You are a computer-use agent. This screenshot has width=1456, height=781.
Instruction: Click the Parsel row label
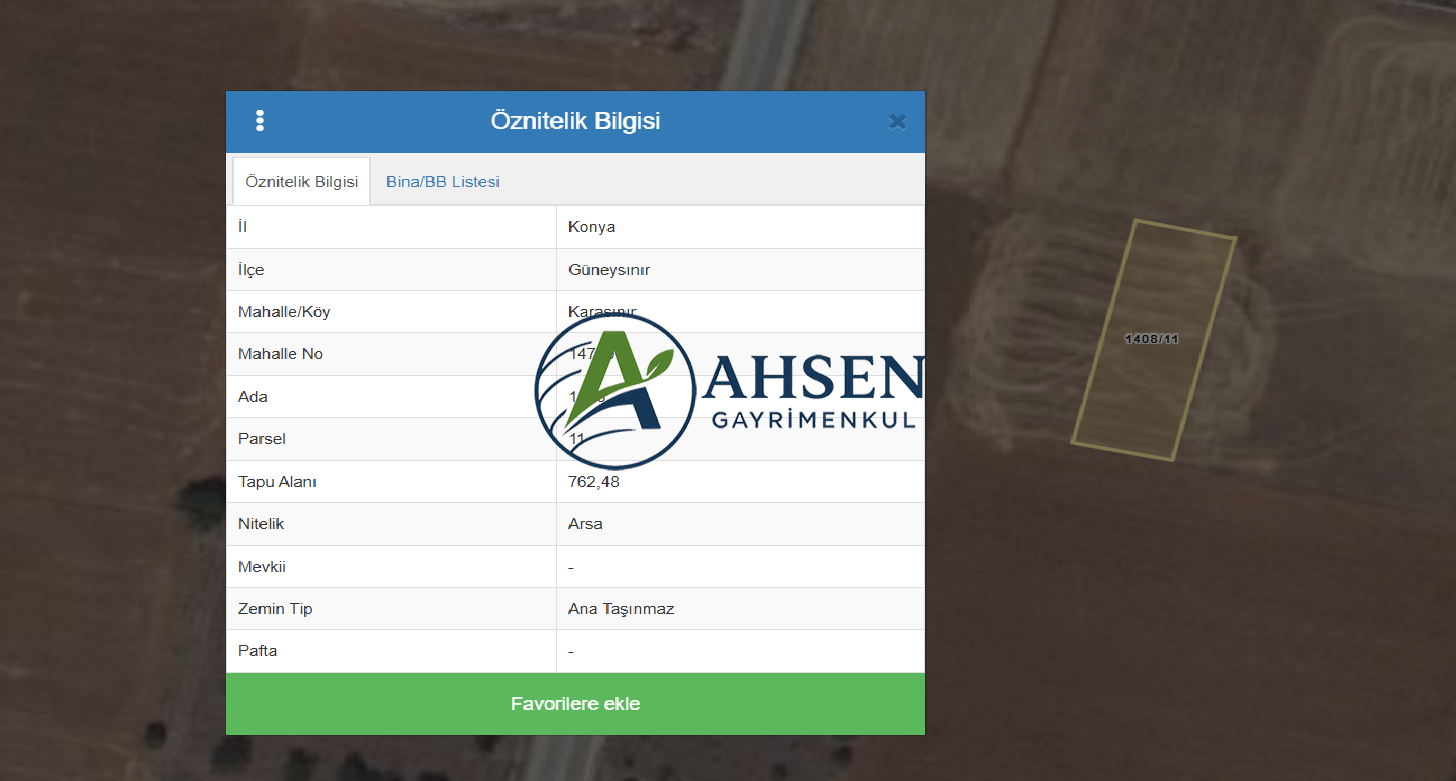coord(262,439)
